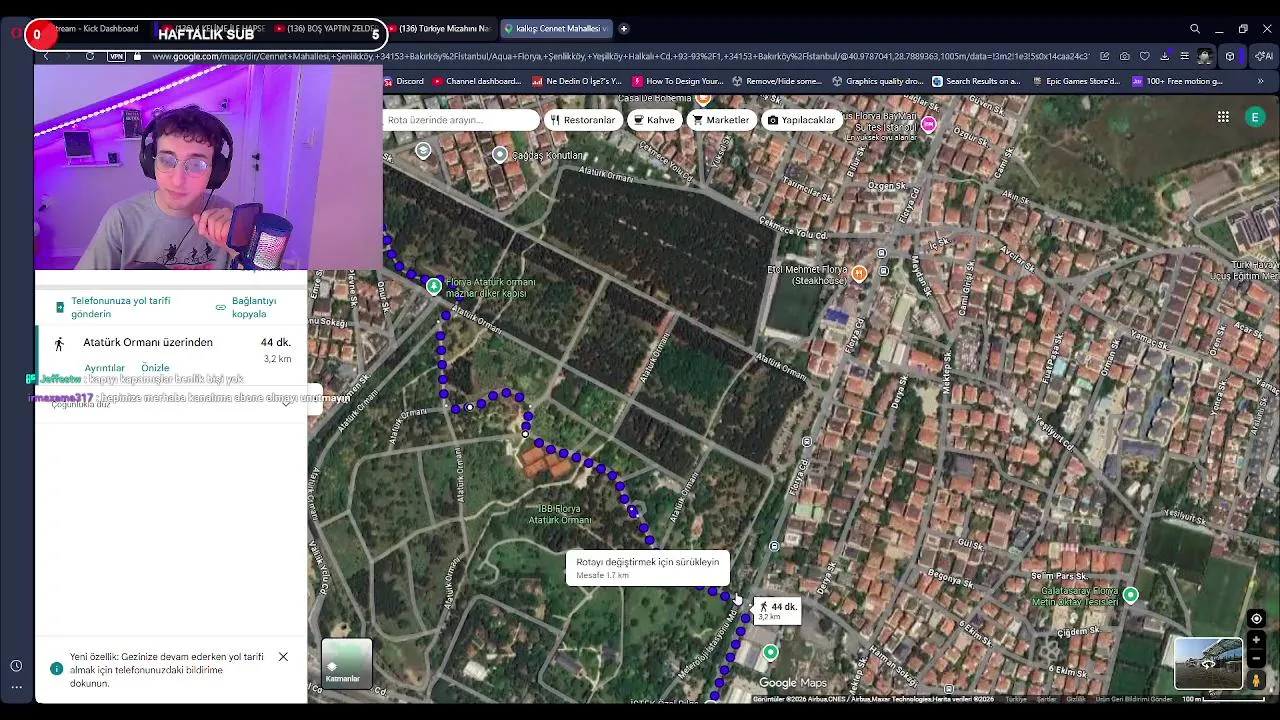1280x720 pixels.
Task: Click the info icon in the 'Yeni özellik' banner
Action: pos(56,669)
